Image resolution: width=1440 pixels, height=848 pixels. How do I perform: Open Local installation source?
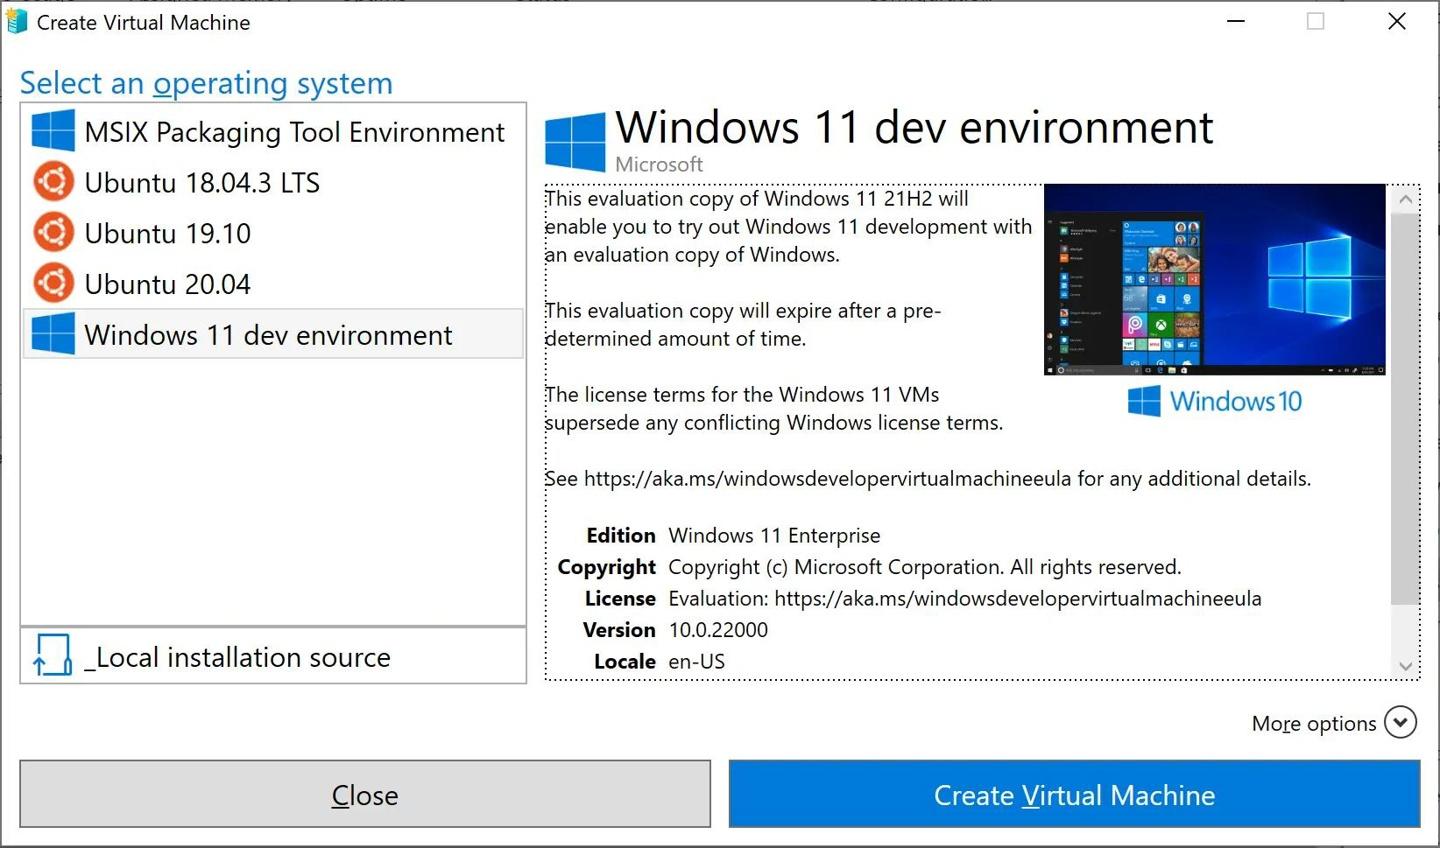tap(238, 656)
